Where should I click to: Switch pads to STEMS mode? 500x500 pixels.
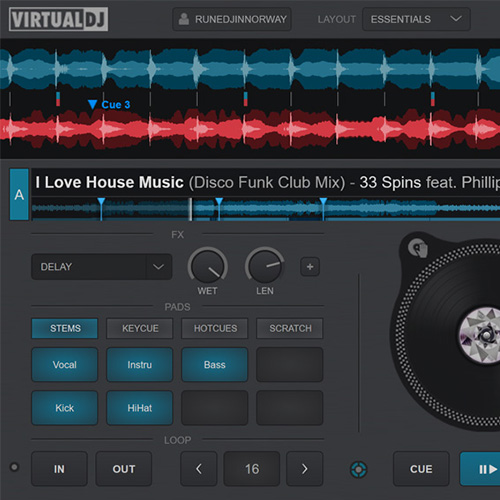65,328
